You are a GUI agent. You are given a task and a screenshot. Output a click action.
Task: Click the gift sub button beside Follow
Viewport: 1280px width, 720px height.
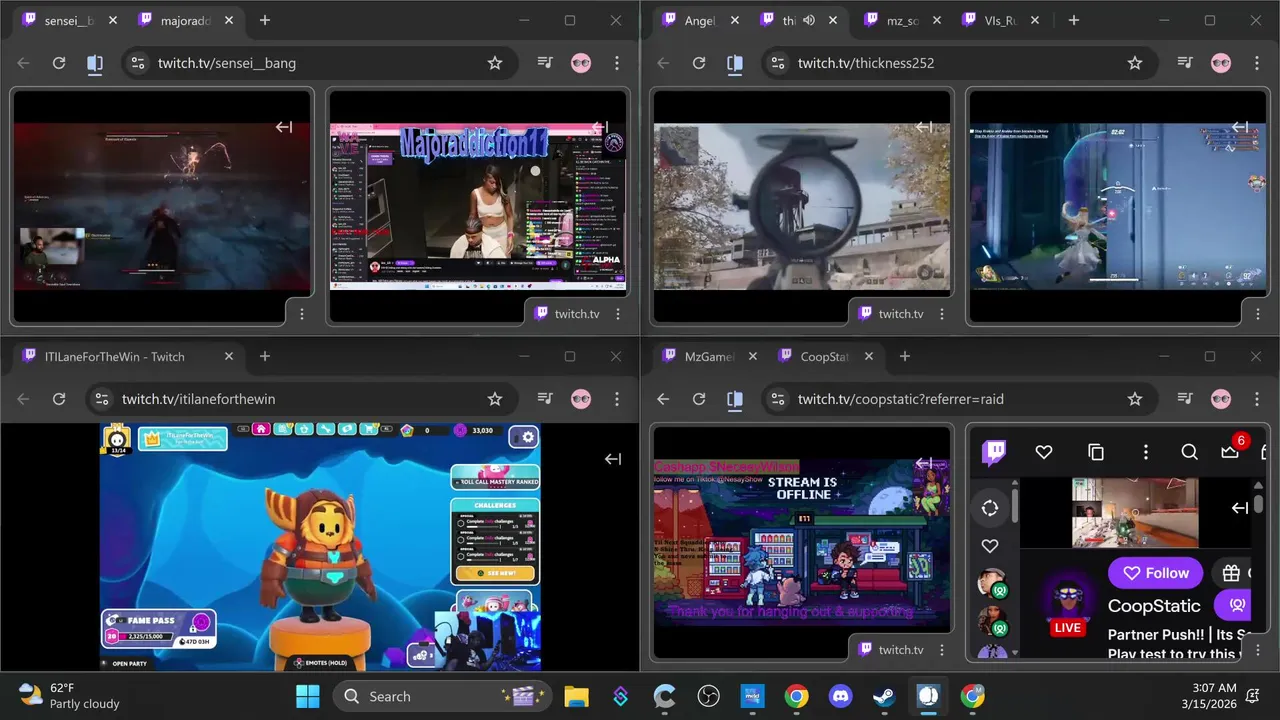[x=1232, y=573]
